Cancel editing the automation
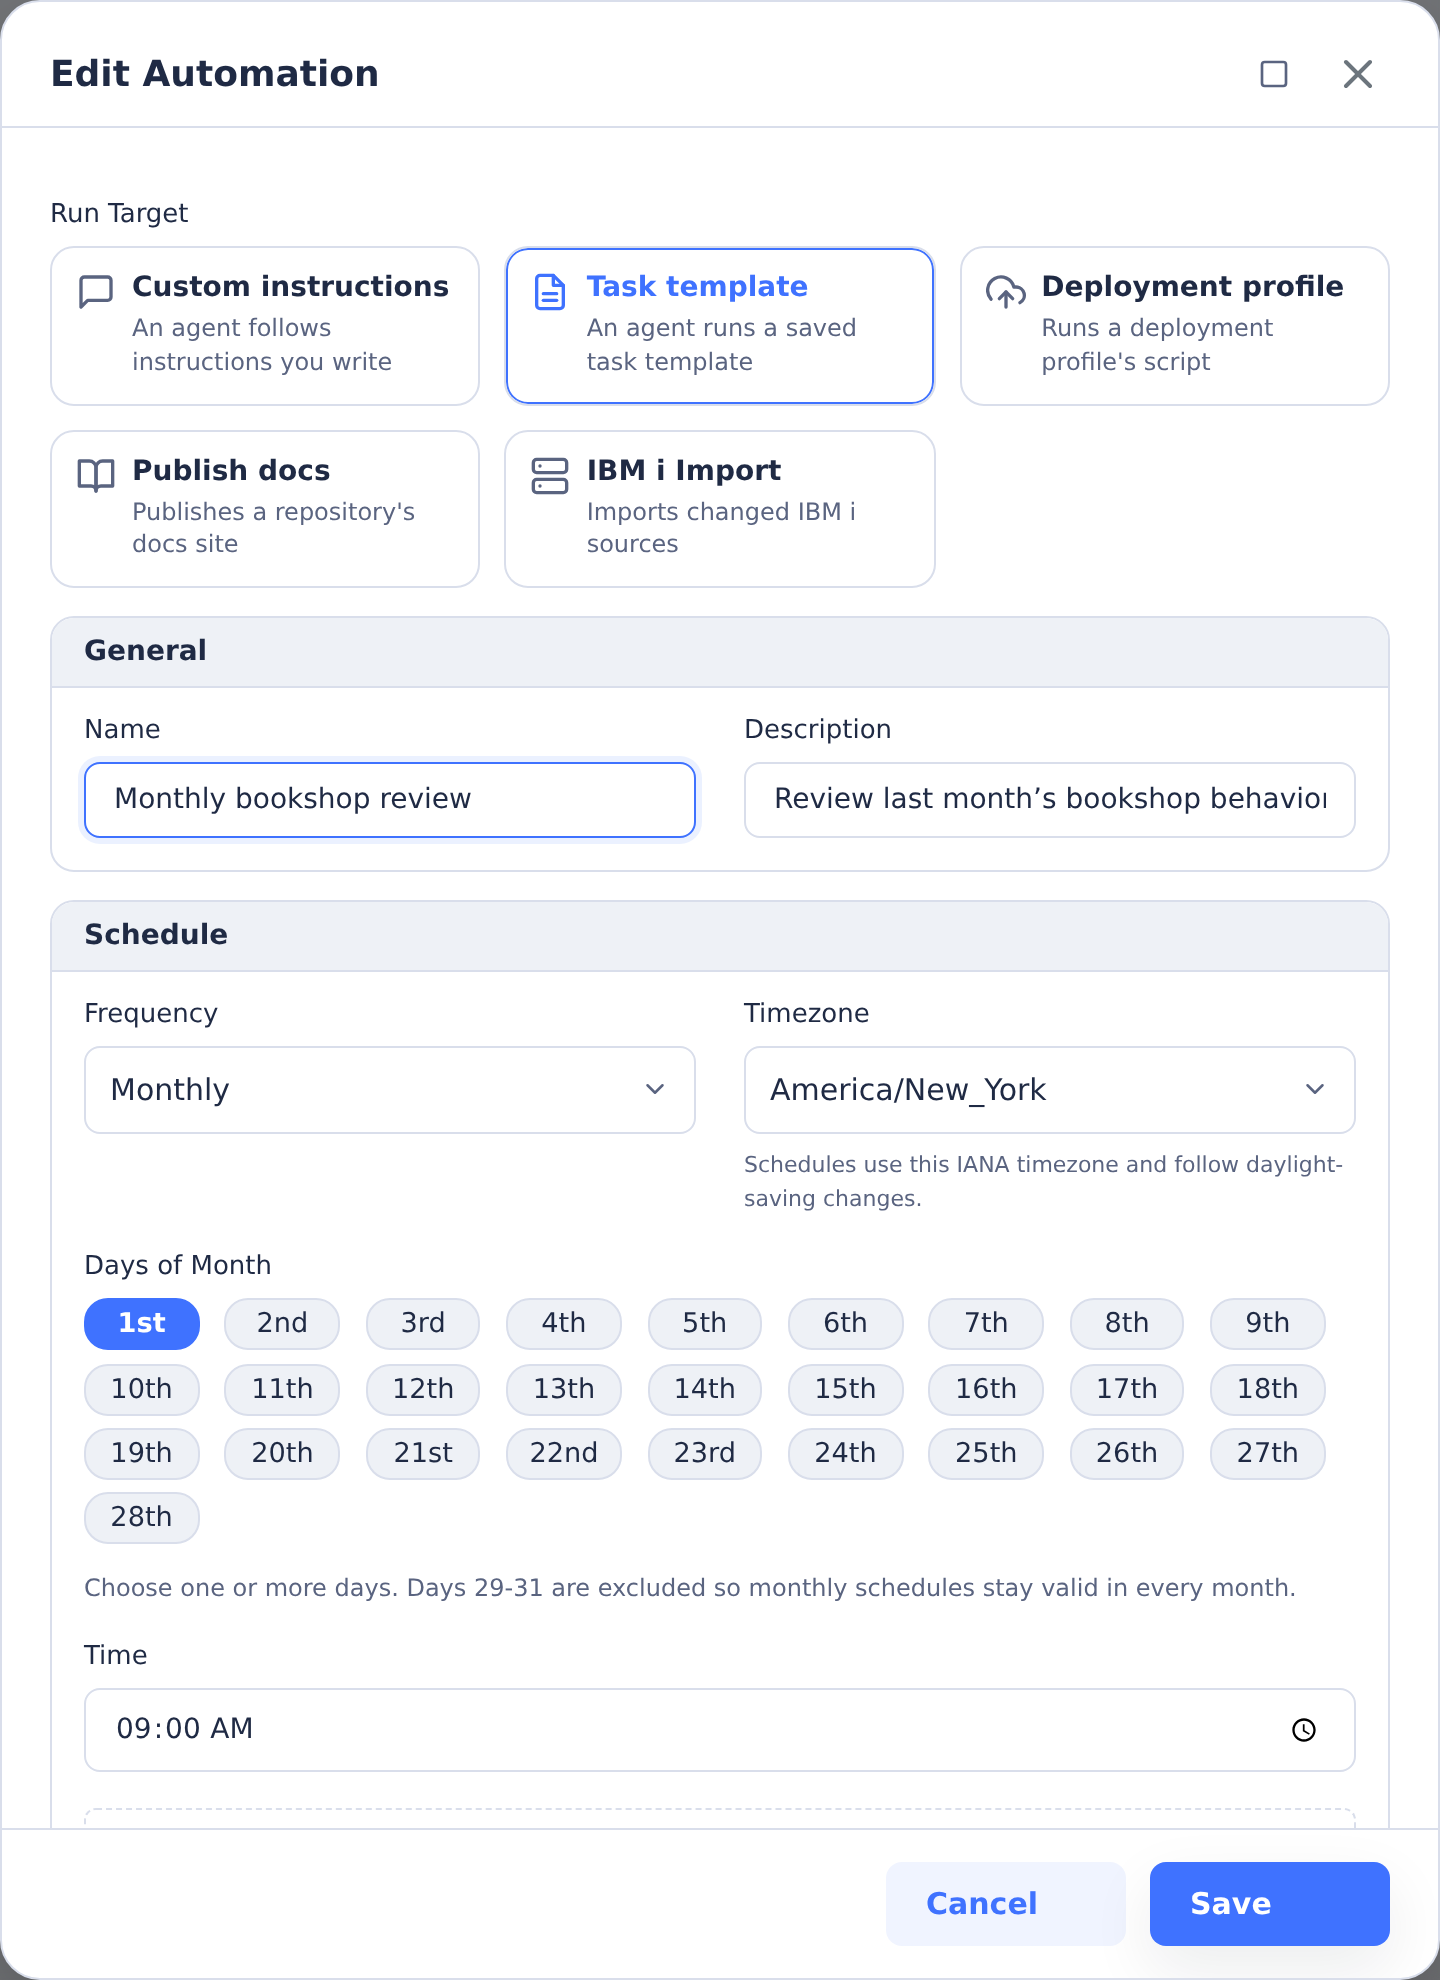1440x1980 pixels. (1006, 1904)
